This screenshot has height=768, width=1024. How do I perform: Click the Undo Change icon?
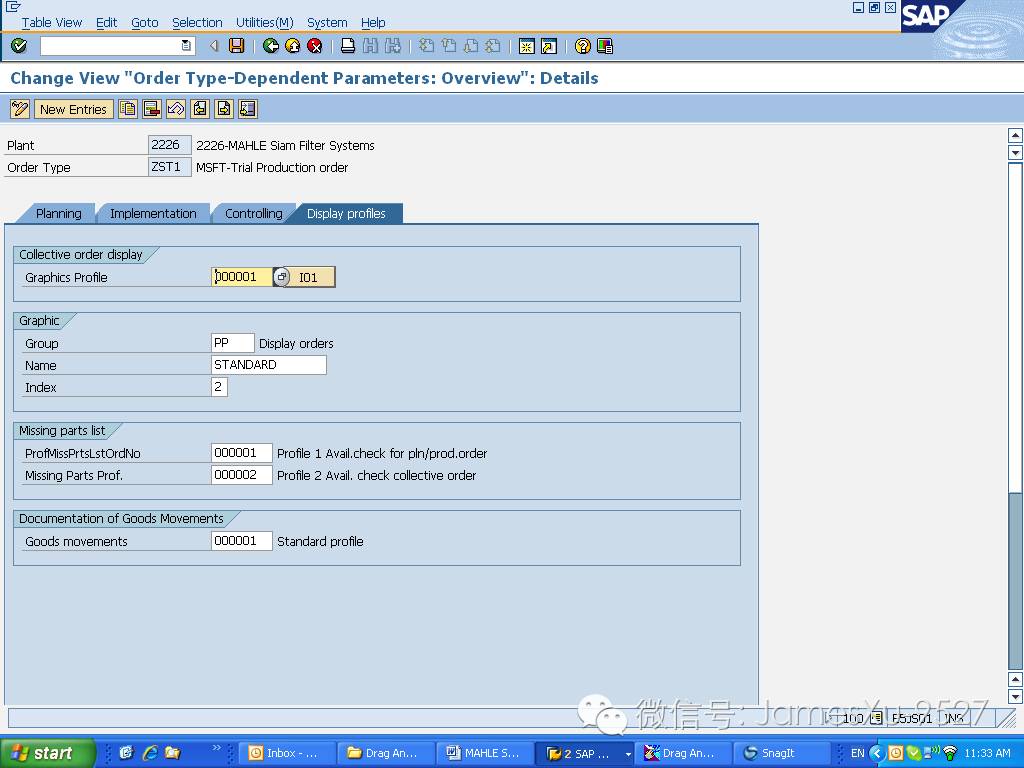point(176,109)
